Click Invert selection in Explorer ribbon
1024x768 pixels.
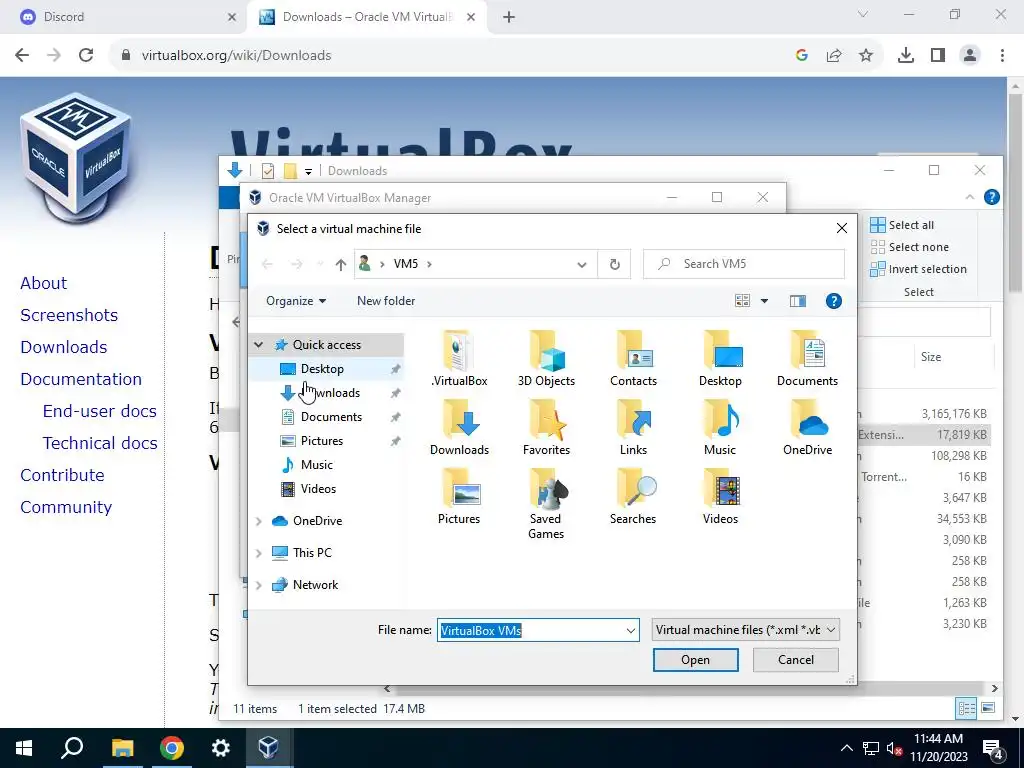(x=918, y=269)
